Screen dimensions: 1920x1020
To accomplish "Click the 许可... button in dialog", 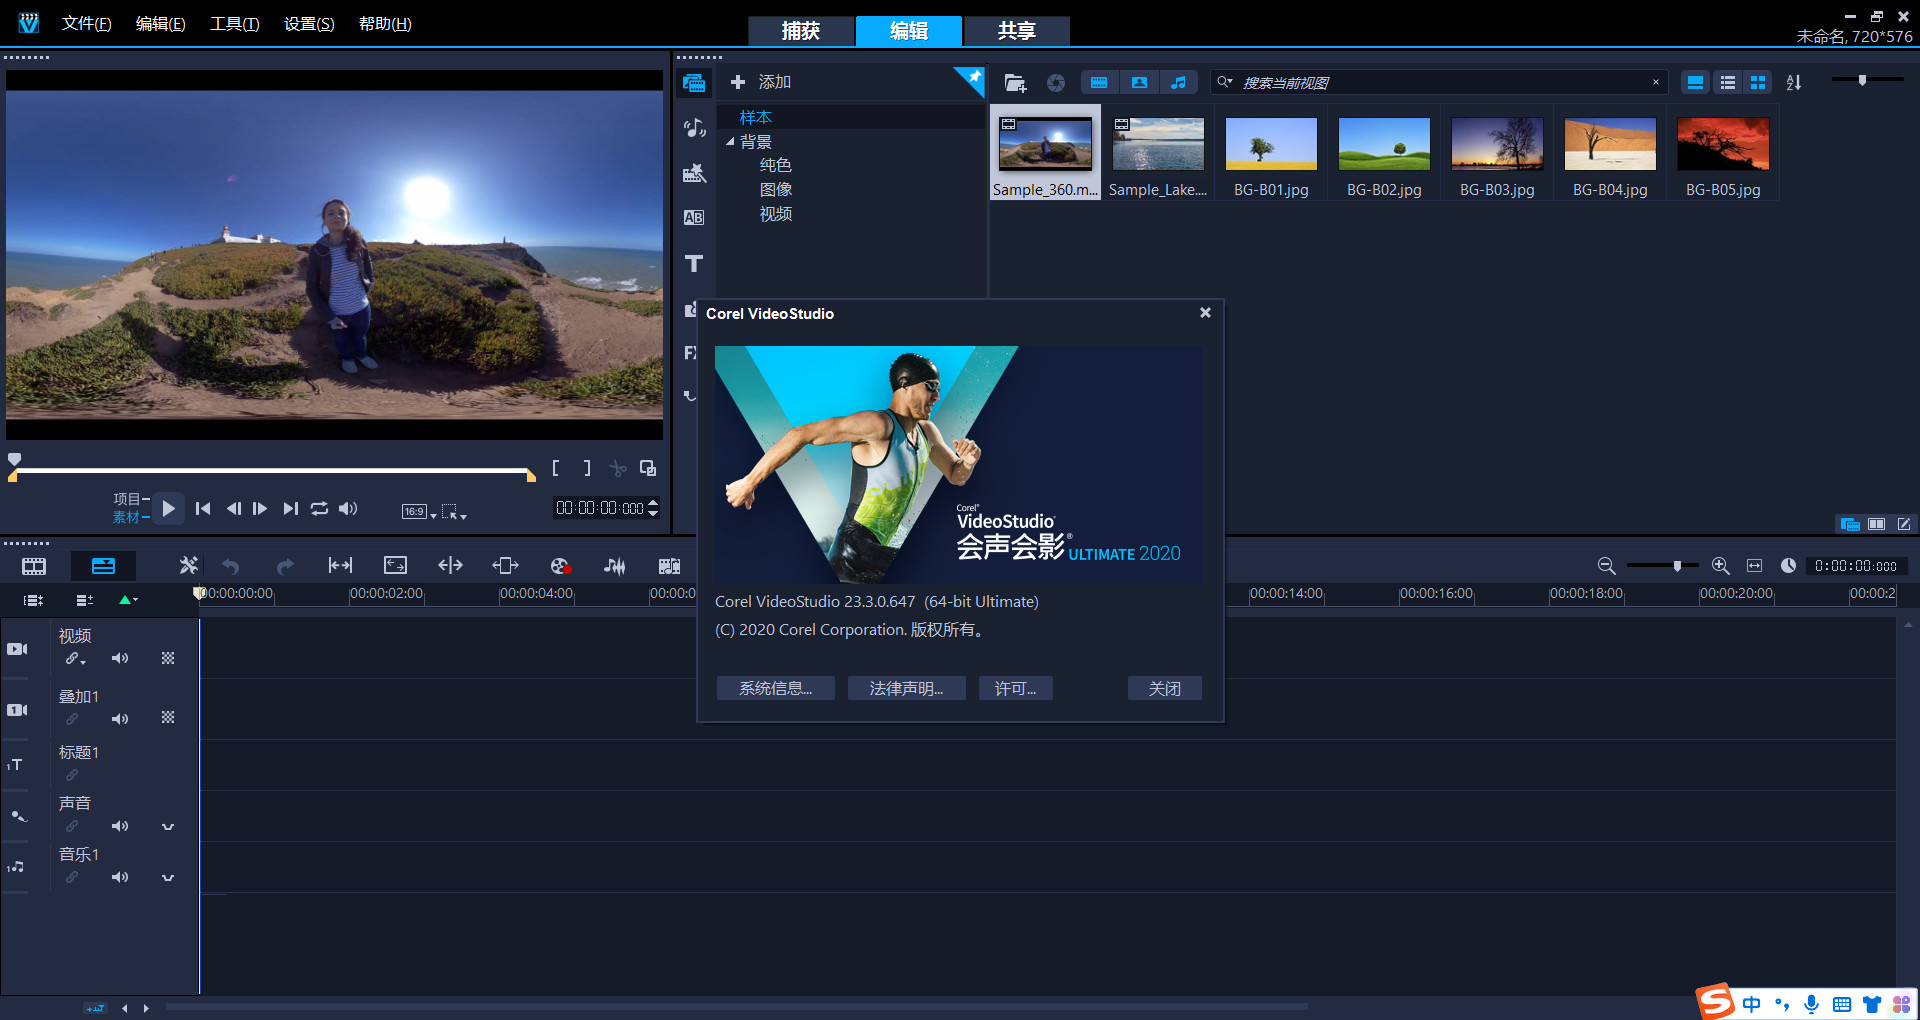I will (x=1015, y=688).
